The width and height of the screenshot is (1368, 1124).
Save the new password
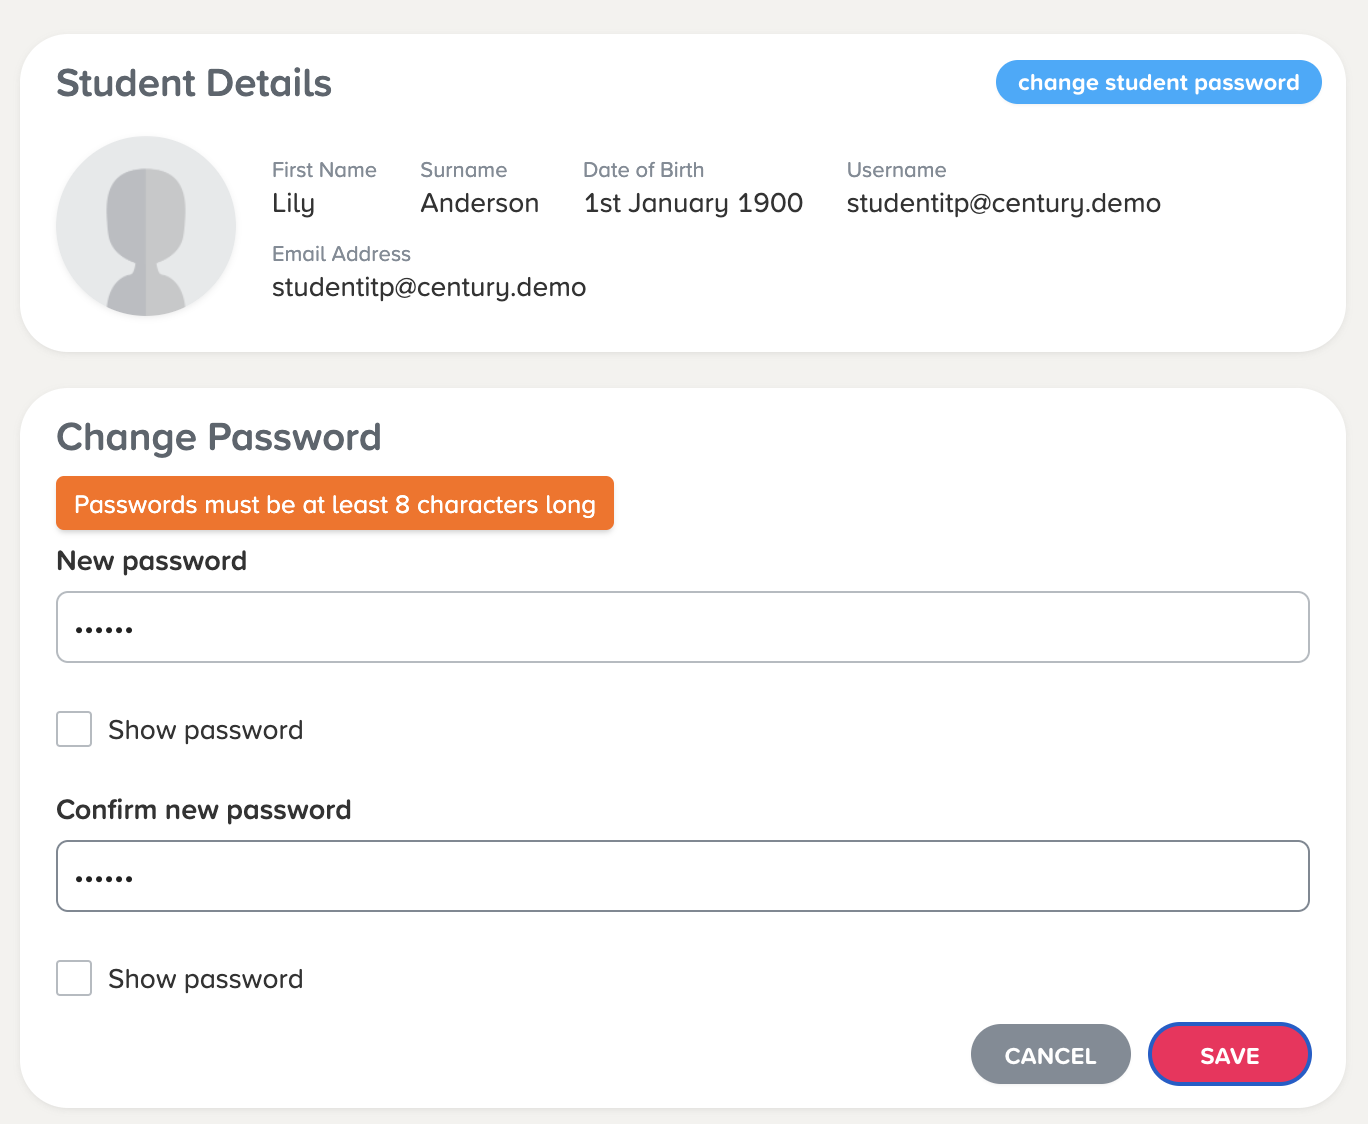click(1230, 1054)
